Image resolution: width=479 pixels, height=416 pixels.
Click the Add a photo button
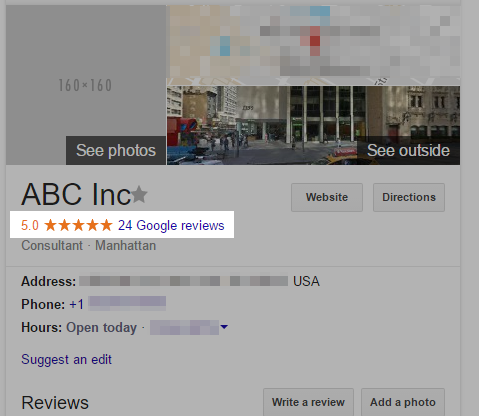tap(403, 402)
